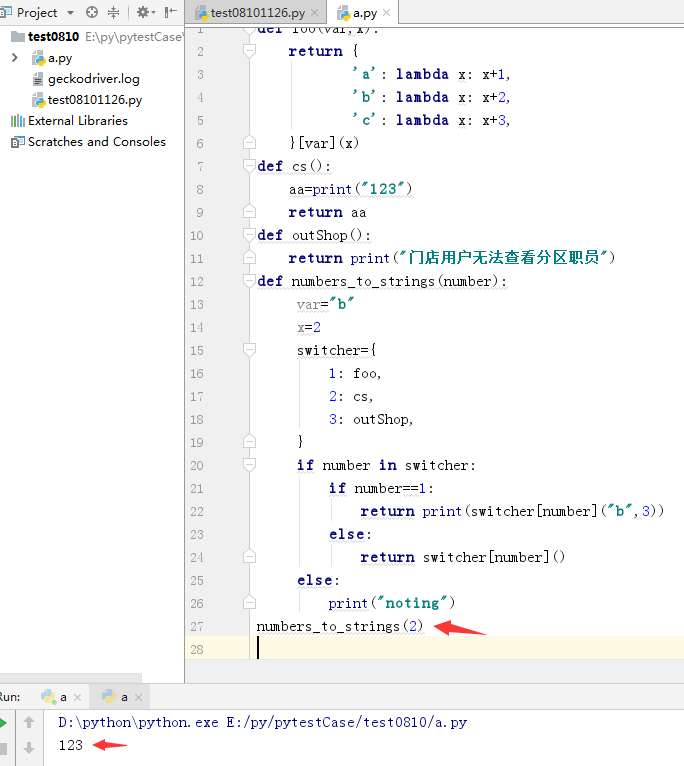Viewport: 684px width, 766px height.
Task: Click the aa=print("123") statement
Action: click(x=350, y=189)
